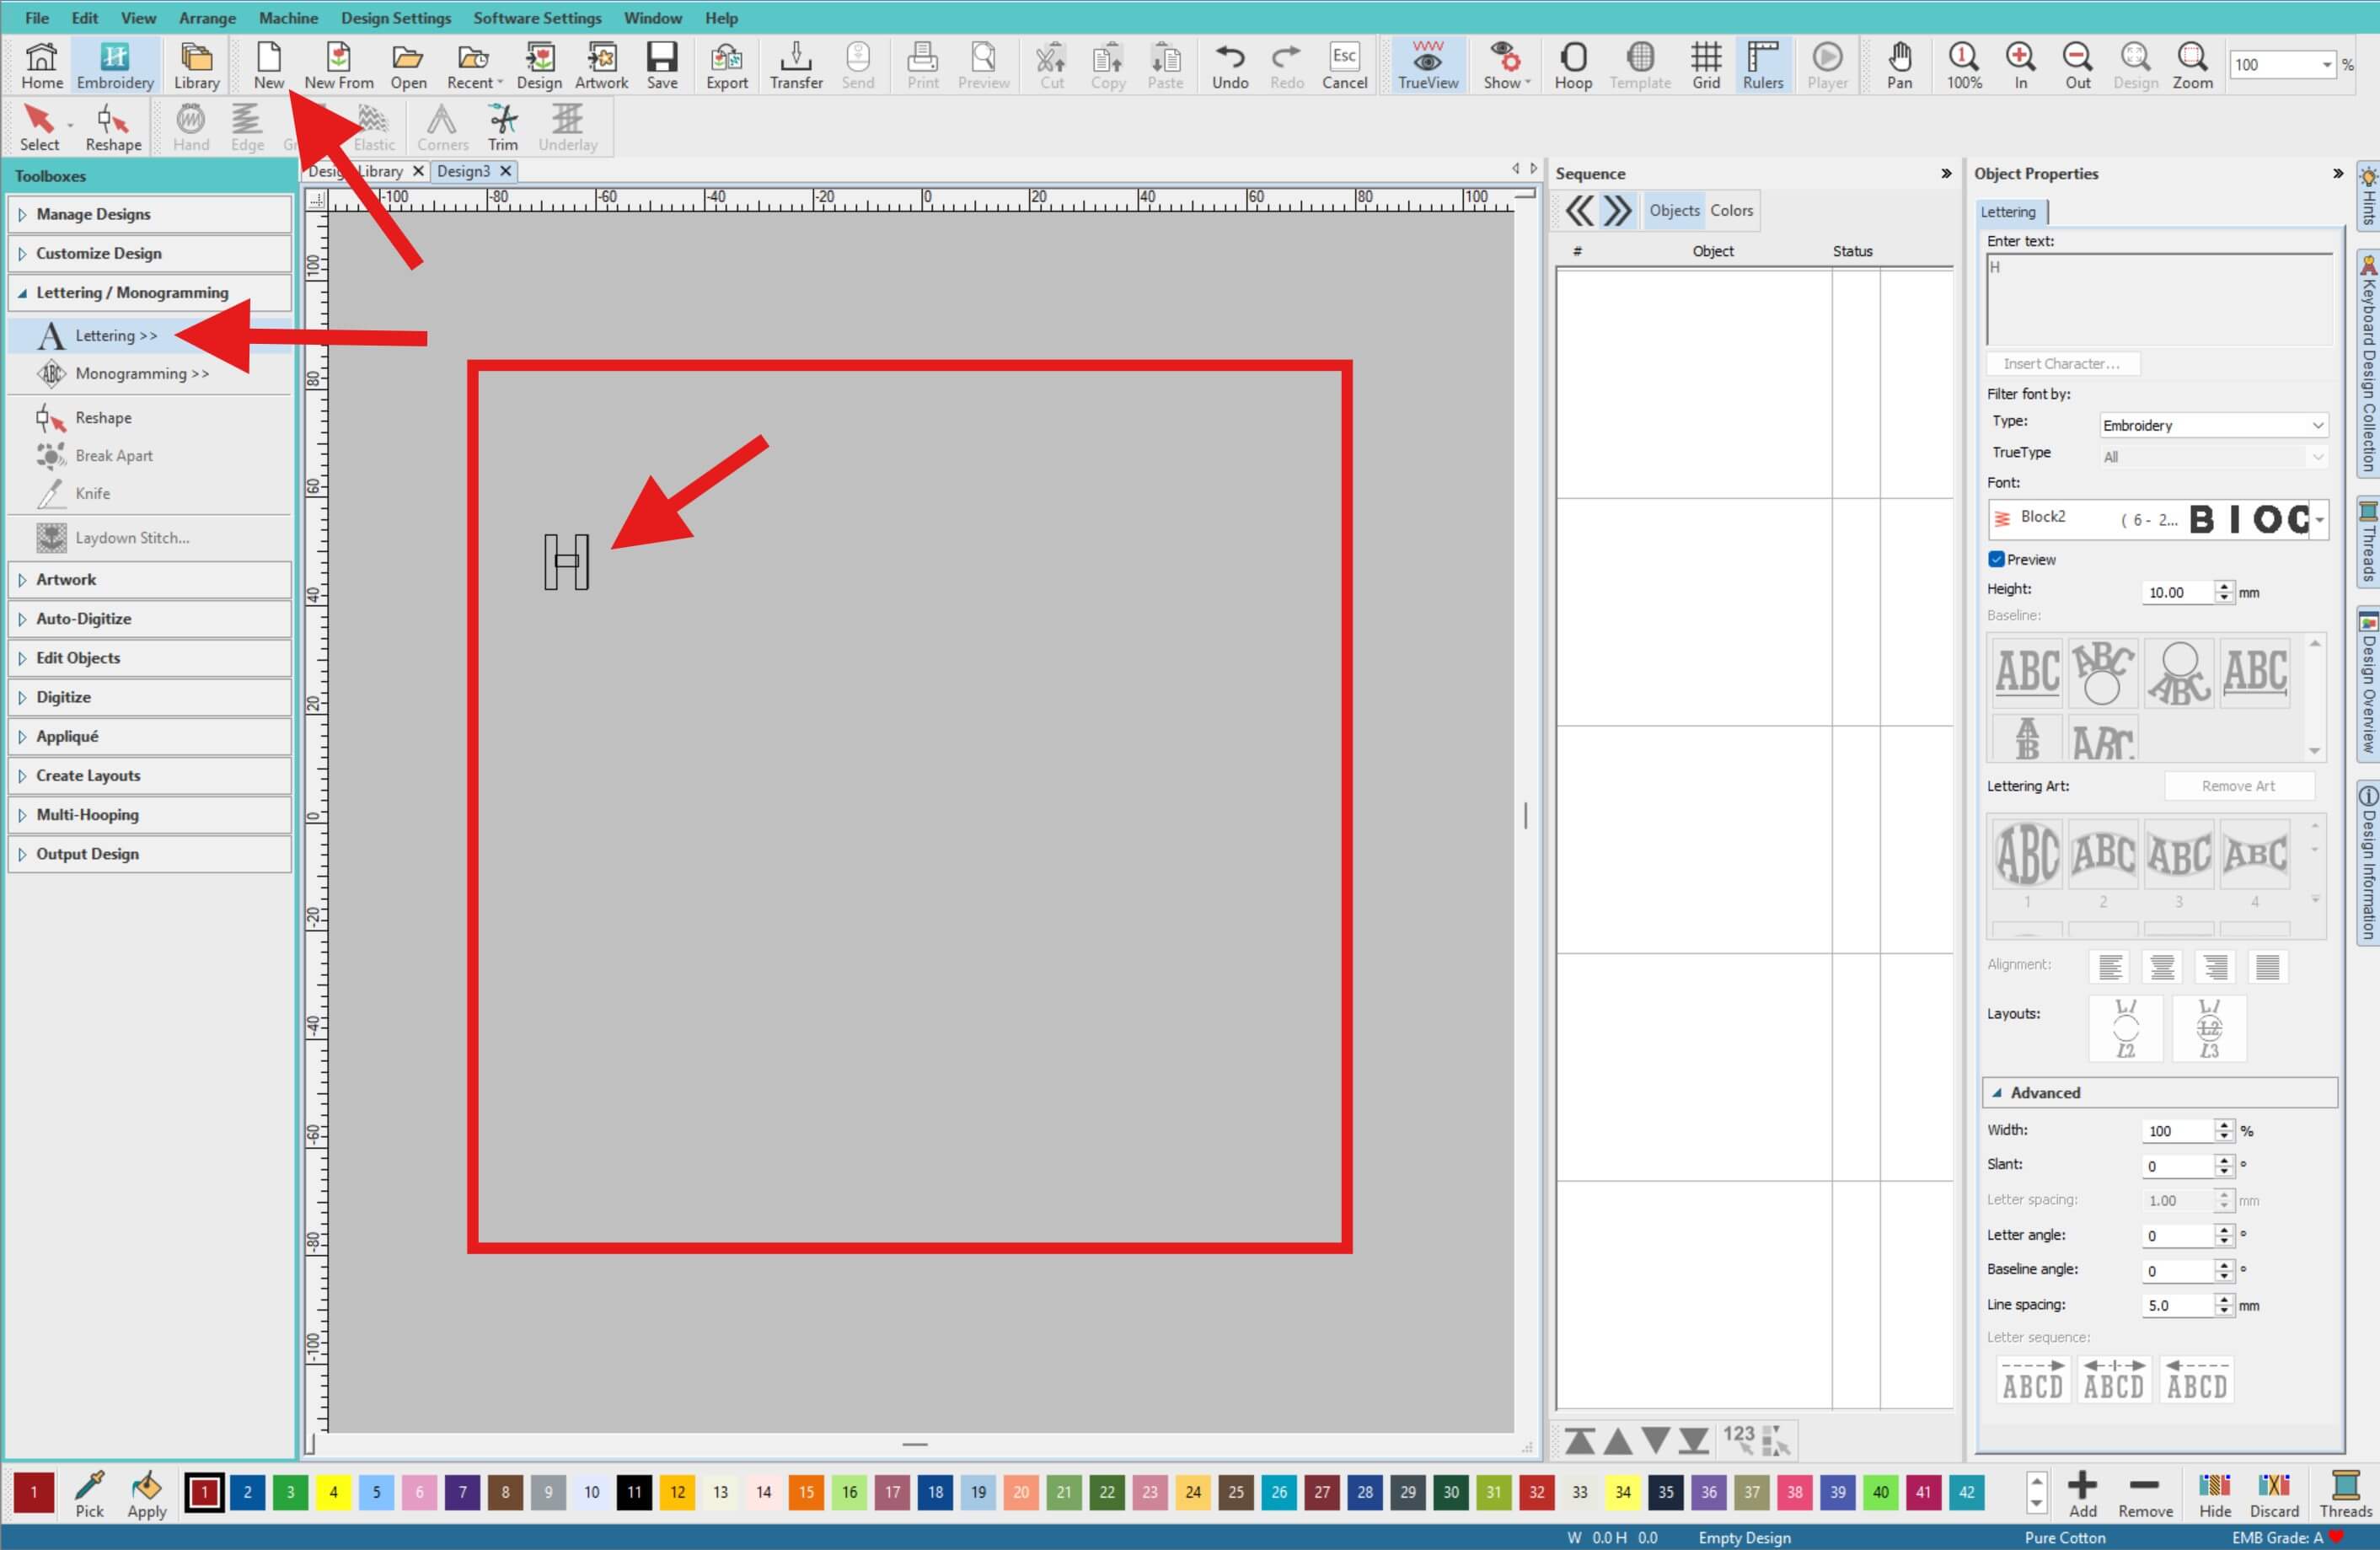
Task: Insert Artwork from the toolbar
Action: point(602,65)
